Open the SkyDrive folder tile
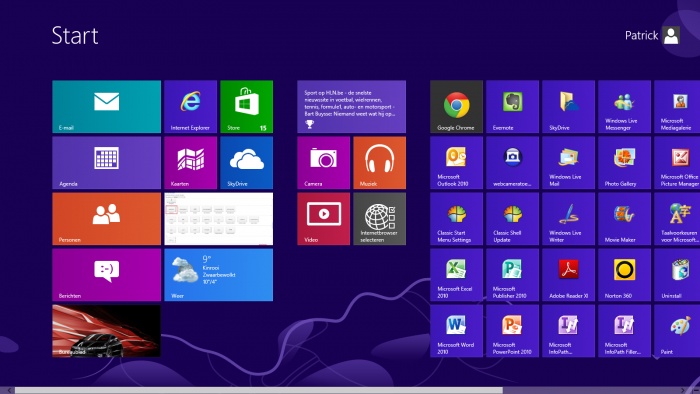 pyautogui.click(x=568, y=107)
